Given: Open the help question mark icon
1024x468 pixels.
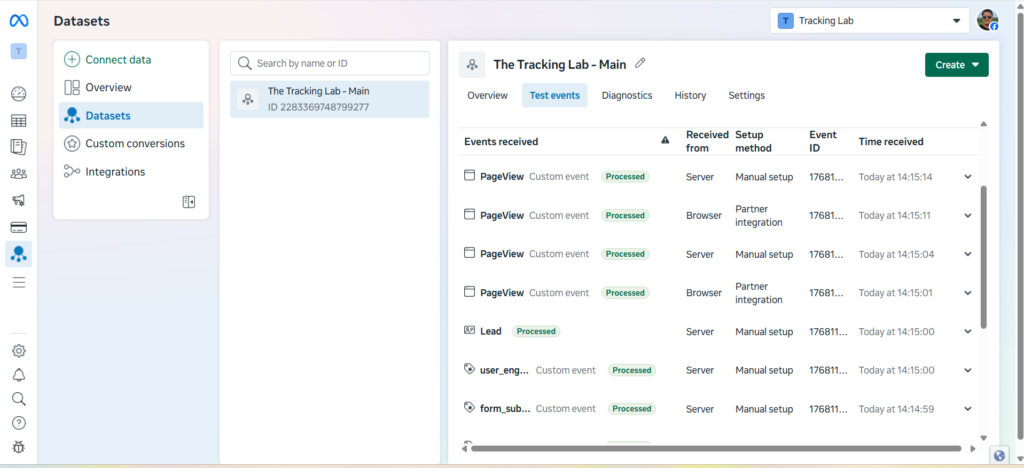Looking at the screenshot, I should [19, 423].
